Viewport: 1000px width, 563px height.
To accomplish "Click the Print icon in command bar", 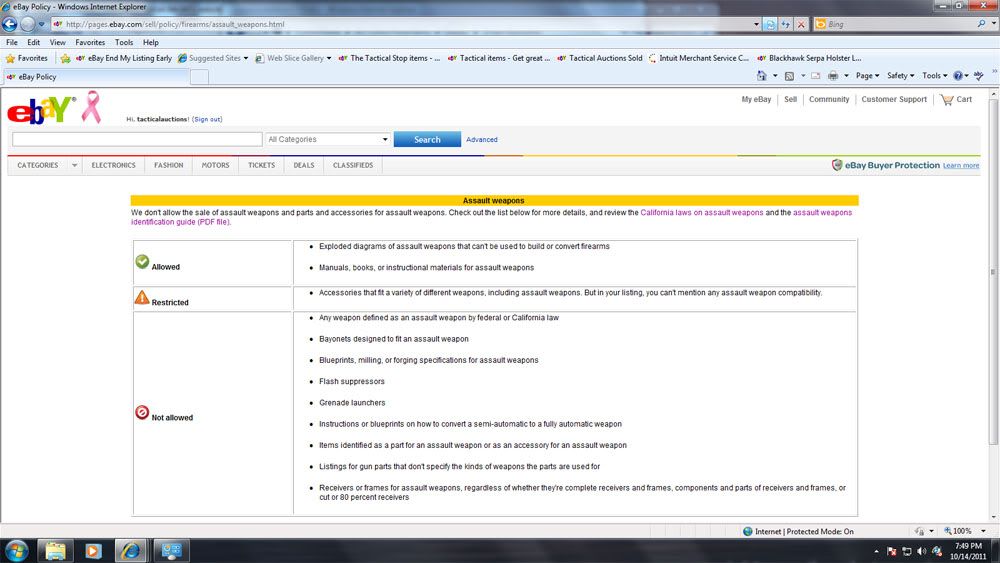I will click(x=832, y=76).
